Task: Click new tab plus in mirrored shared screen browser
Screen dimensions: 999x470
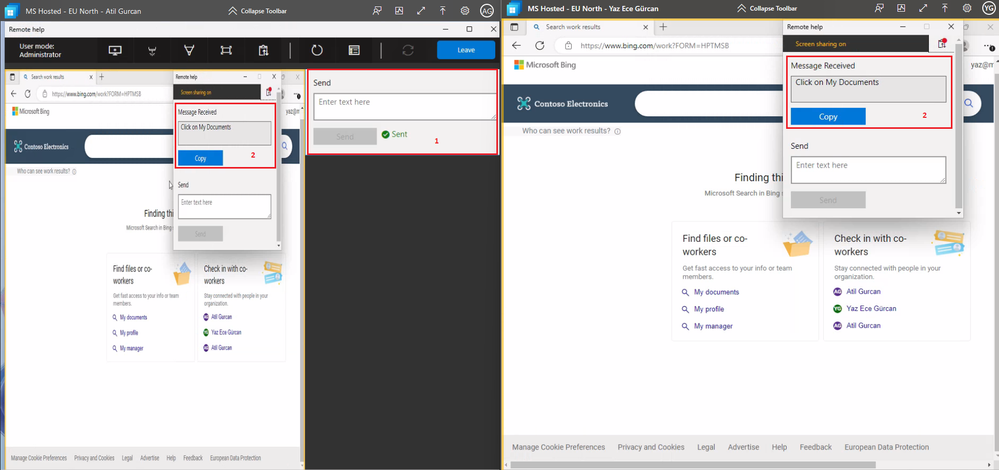Action: (x=101, y=76)
